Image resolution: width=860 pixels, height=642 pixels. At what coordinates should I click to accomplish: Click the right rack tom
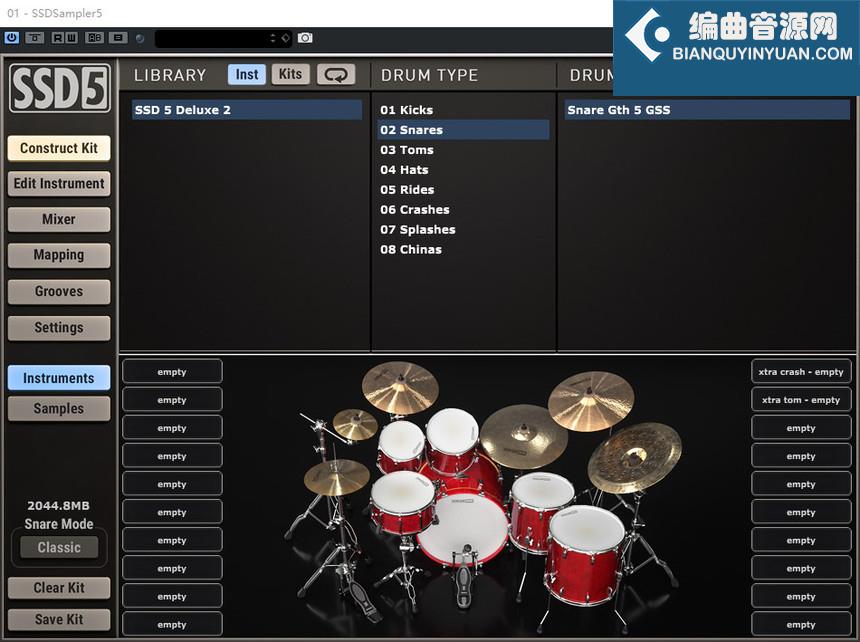coord(453,439)
